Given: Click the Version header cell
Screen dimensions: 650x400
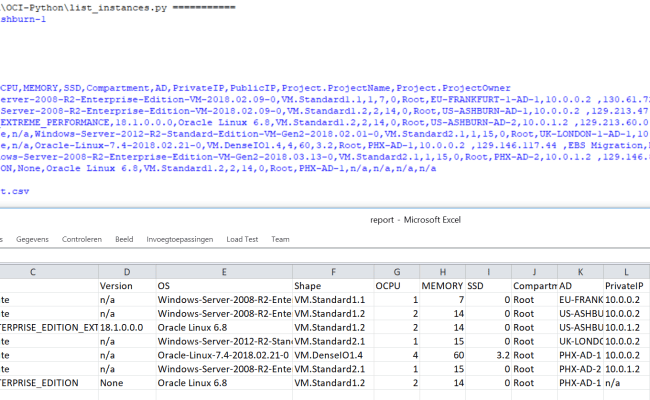Looking at the screenshot, I should 127,286.
